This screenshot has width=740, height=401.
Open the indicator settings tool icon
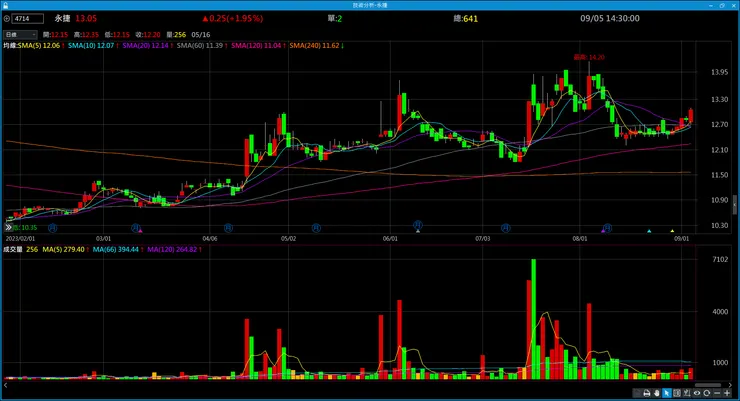tap(687, 393)
